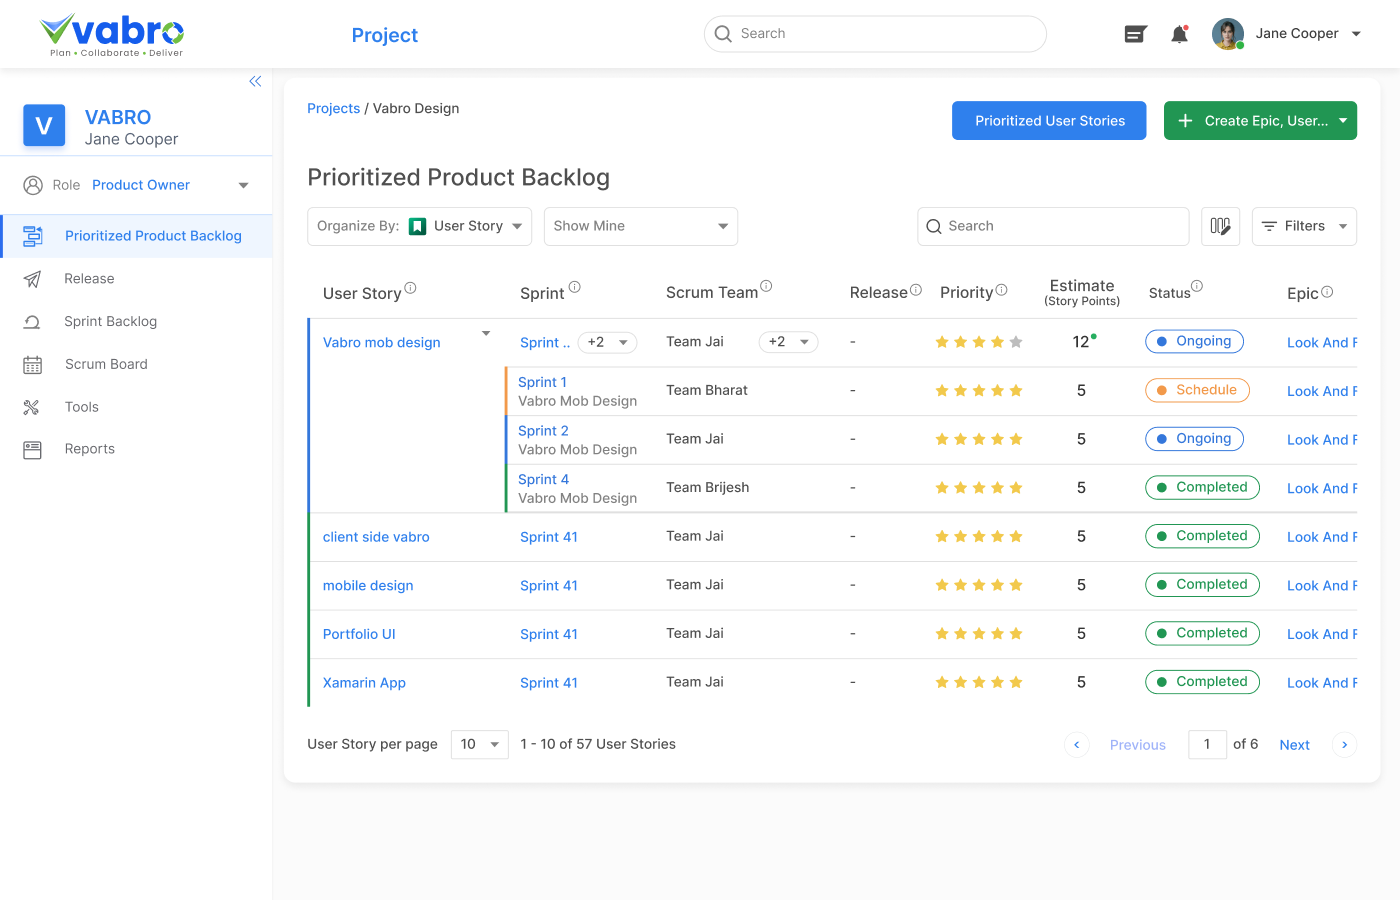
Task: Click the Prioritized User Stories button
Action: [1049, 120]
